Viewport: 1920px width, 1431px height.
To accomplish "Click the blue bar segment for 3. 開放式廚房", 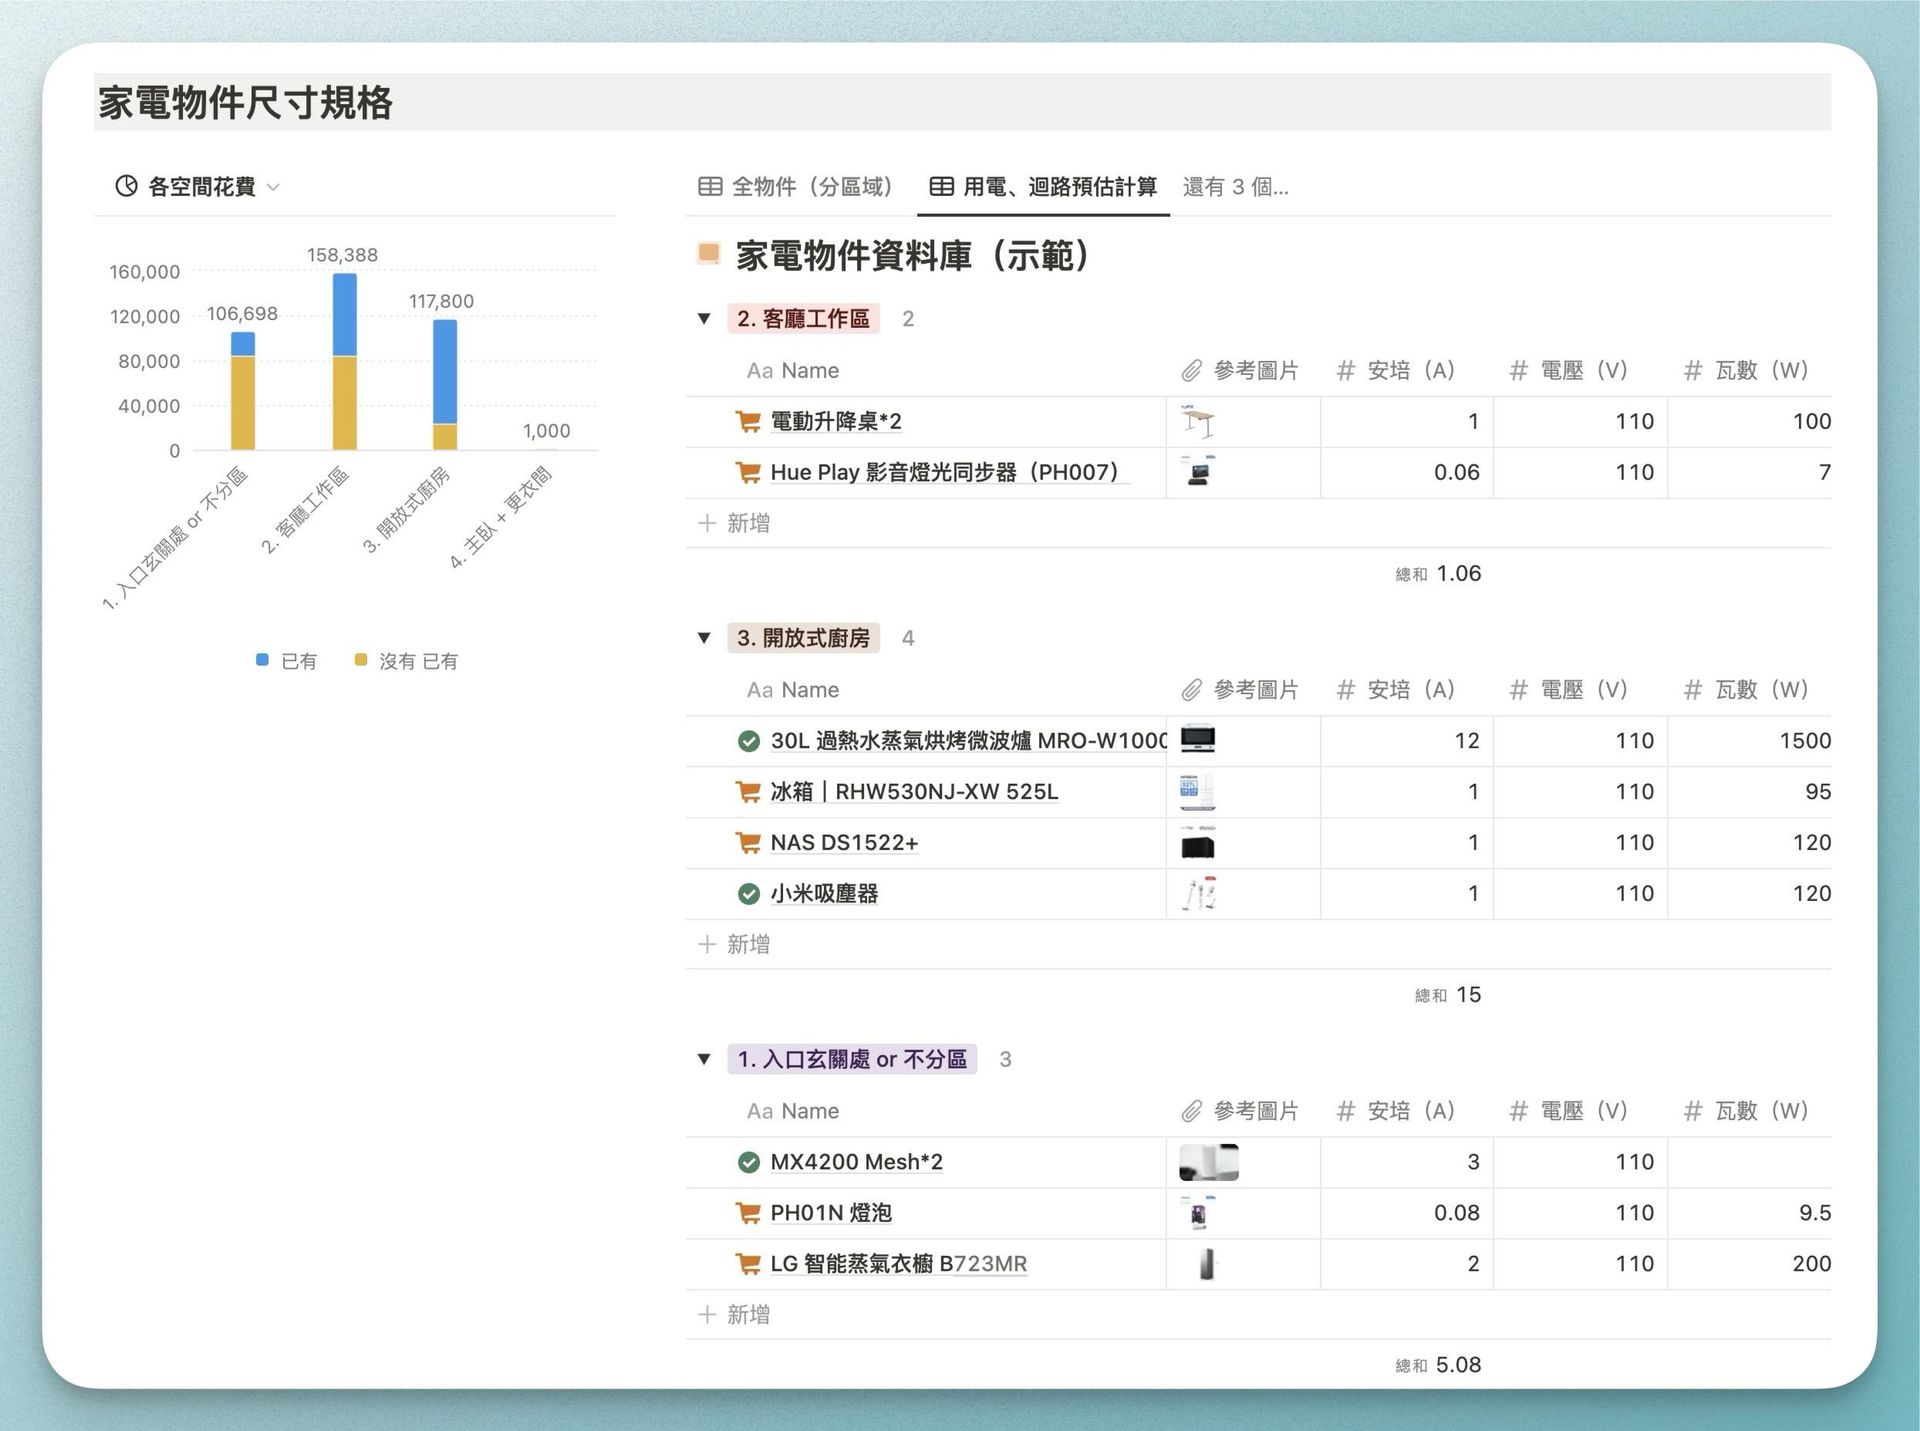I will tap(445, 372).
